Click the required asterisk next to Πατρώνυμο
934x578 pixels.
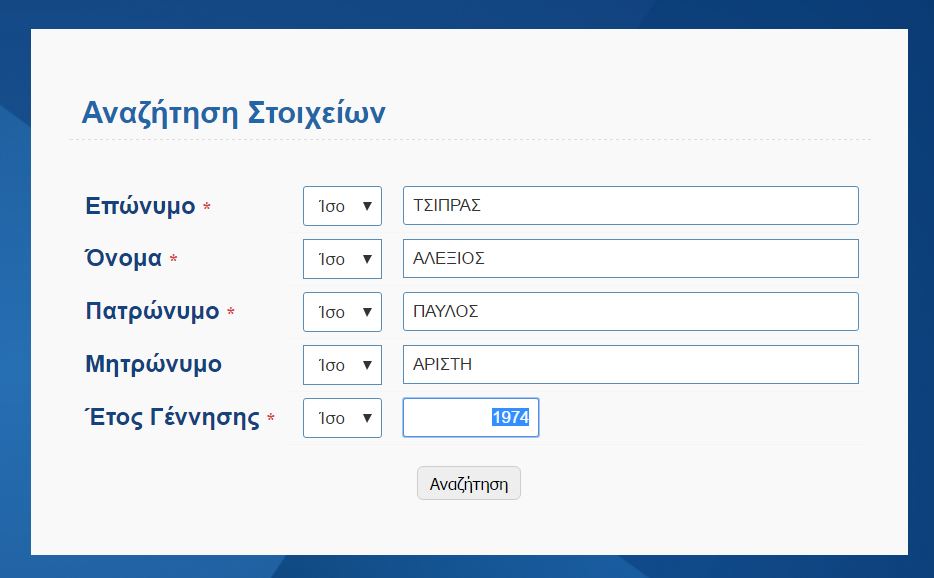(231, 313)
